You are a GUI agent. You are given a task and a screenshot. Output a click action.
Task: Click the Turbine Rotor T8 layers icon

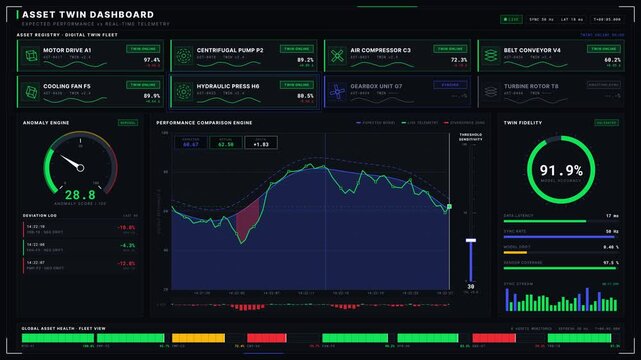[491, 92]
